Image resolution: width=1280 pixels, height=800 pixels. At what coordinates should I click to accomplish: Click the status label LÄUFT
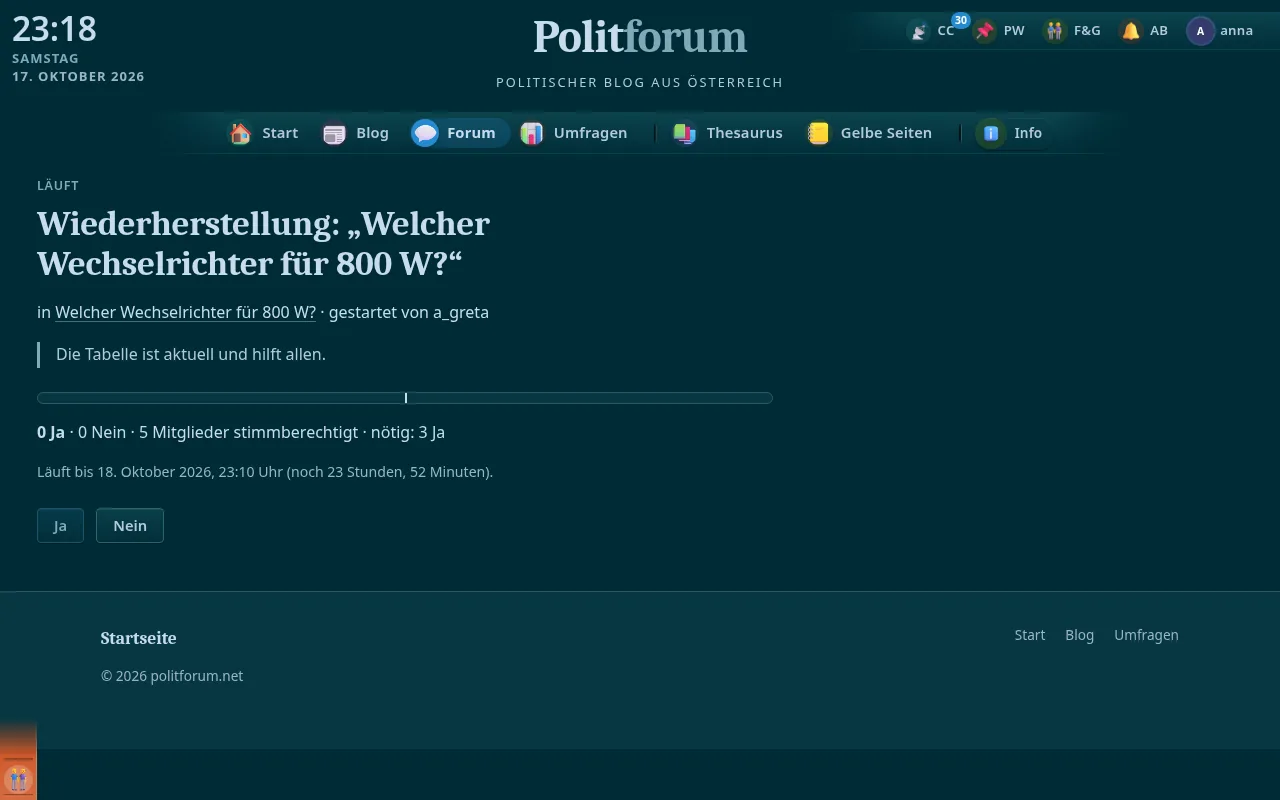(x=58, y=185)
